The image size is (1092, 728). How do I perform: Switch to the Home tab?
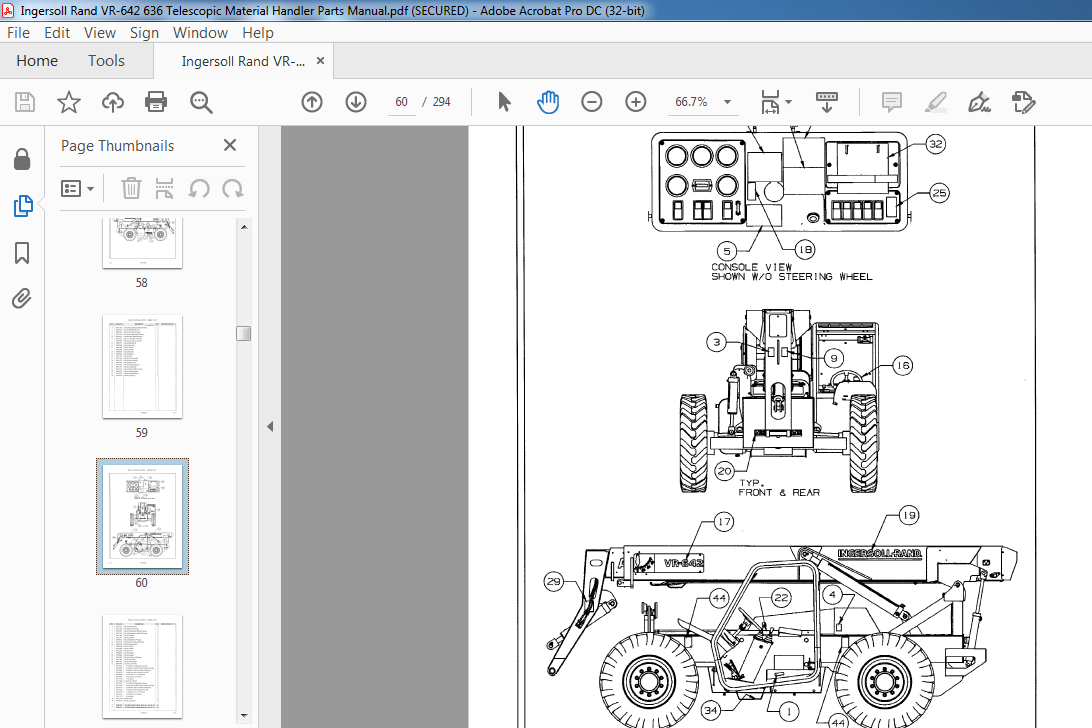click(37, 61)
